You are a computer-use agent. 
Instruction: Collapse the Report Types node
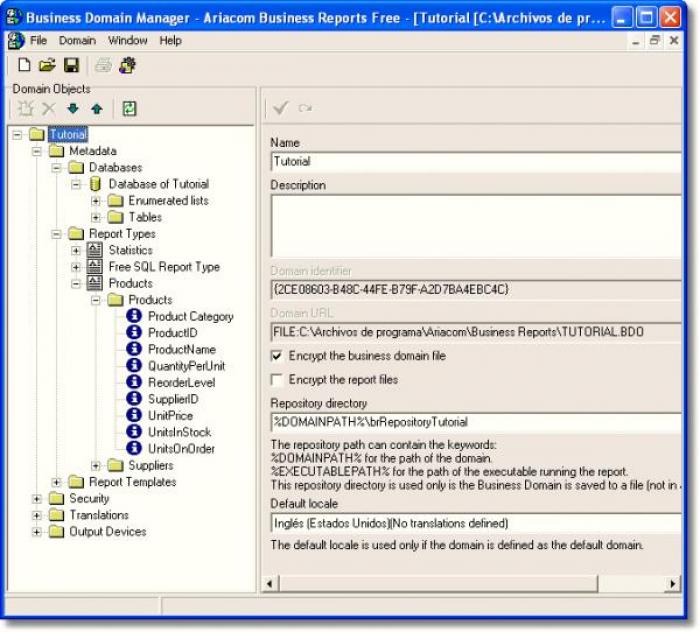pyautogui.click(x=56, y=234)
